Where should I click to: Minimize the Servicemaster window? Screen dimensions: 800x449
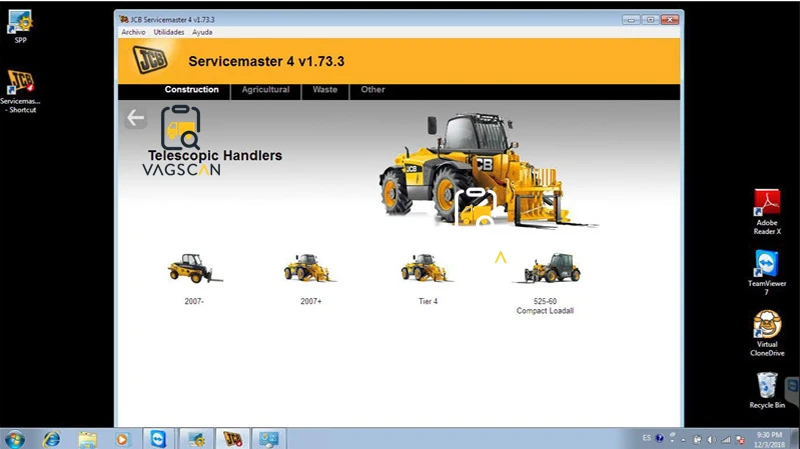coord(631,20)
